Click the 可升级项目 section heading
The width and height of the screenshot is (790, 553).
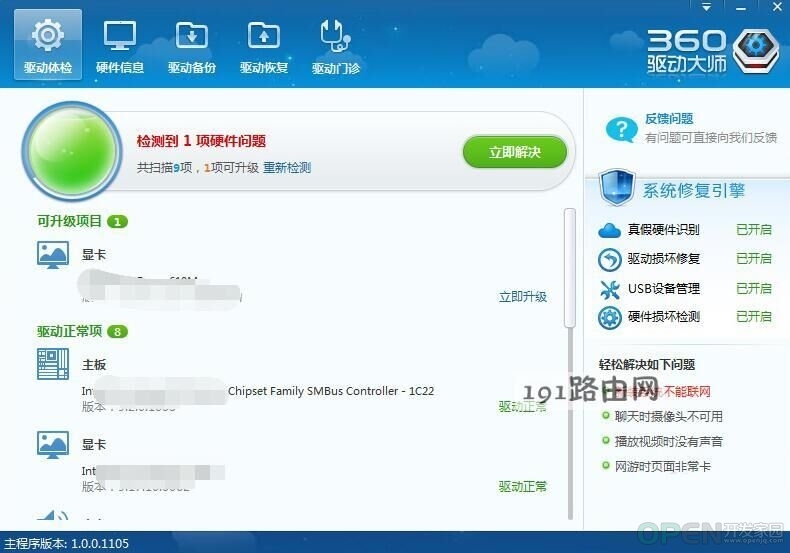tap(69, 221)
